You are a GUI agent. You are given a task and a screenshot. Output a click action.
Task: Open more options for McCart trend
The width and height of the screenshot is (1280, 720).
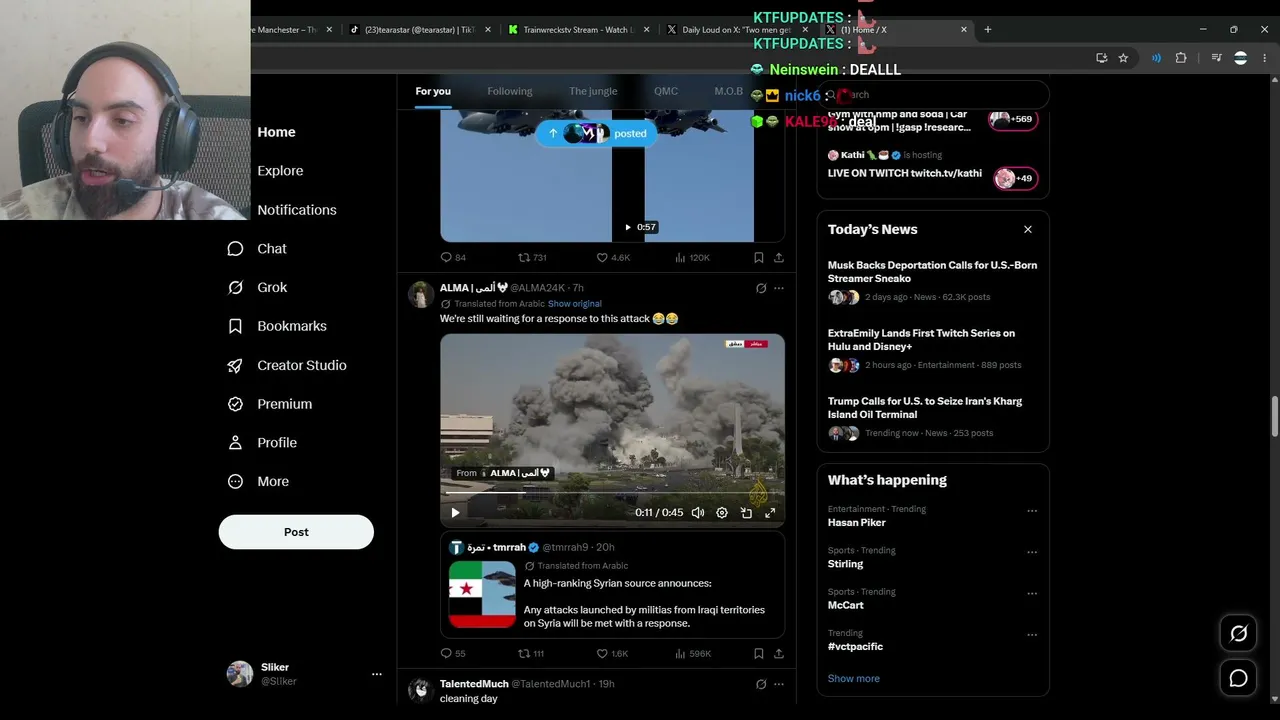click(x=1032, y=592)
